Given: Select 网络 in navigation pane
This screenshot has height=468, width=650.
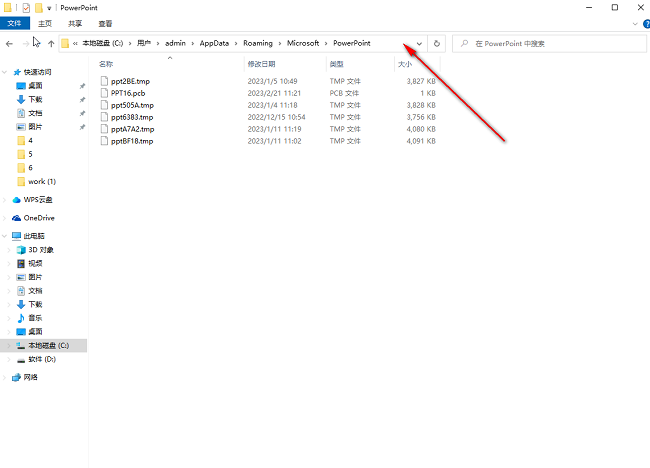Looking at the screenshot, I should point(30,377).
